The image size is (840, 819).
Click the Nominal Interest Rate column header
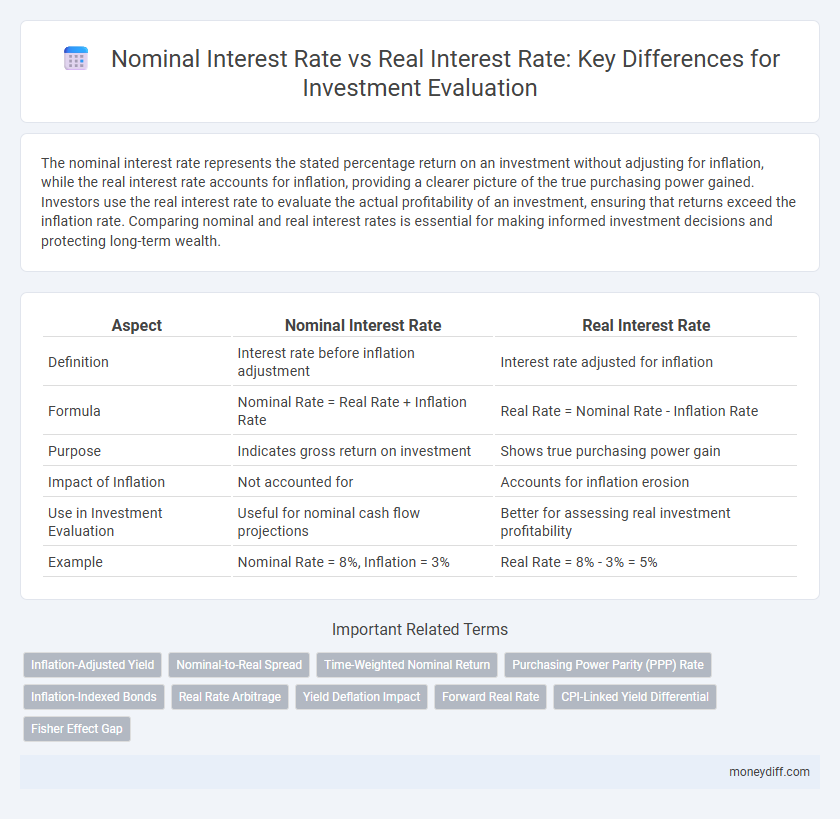click(x=363, y=325)
